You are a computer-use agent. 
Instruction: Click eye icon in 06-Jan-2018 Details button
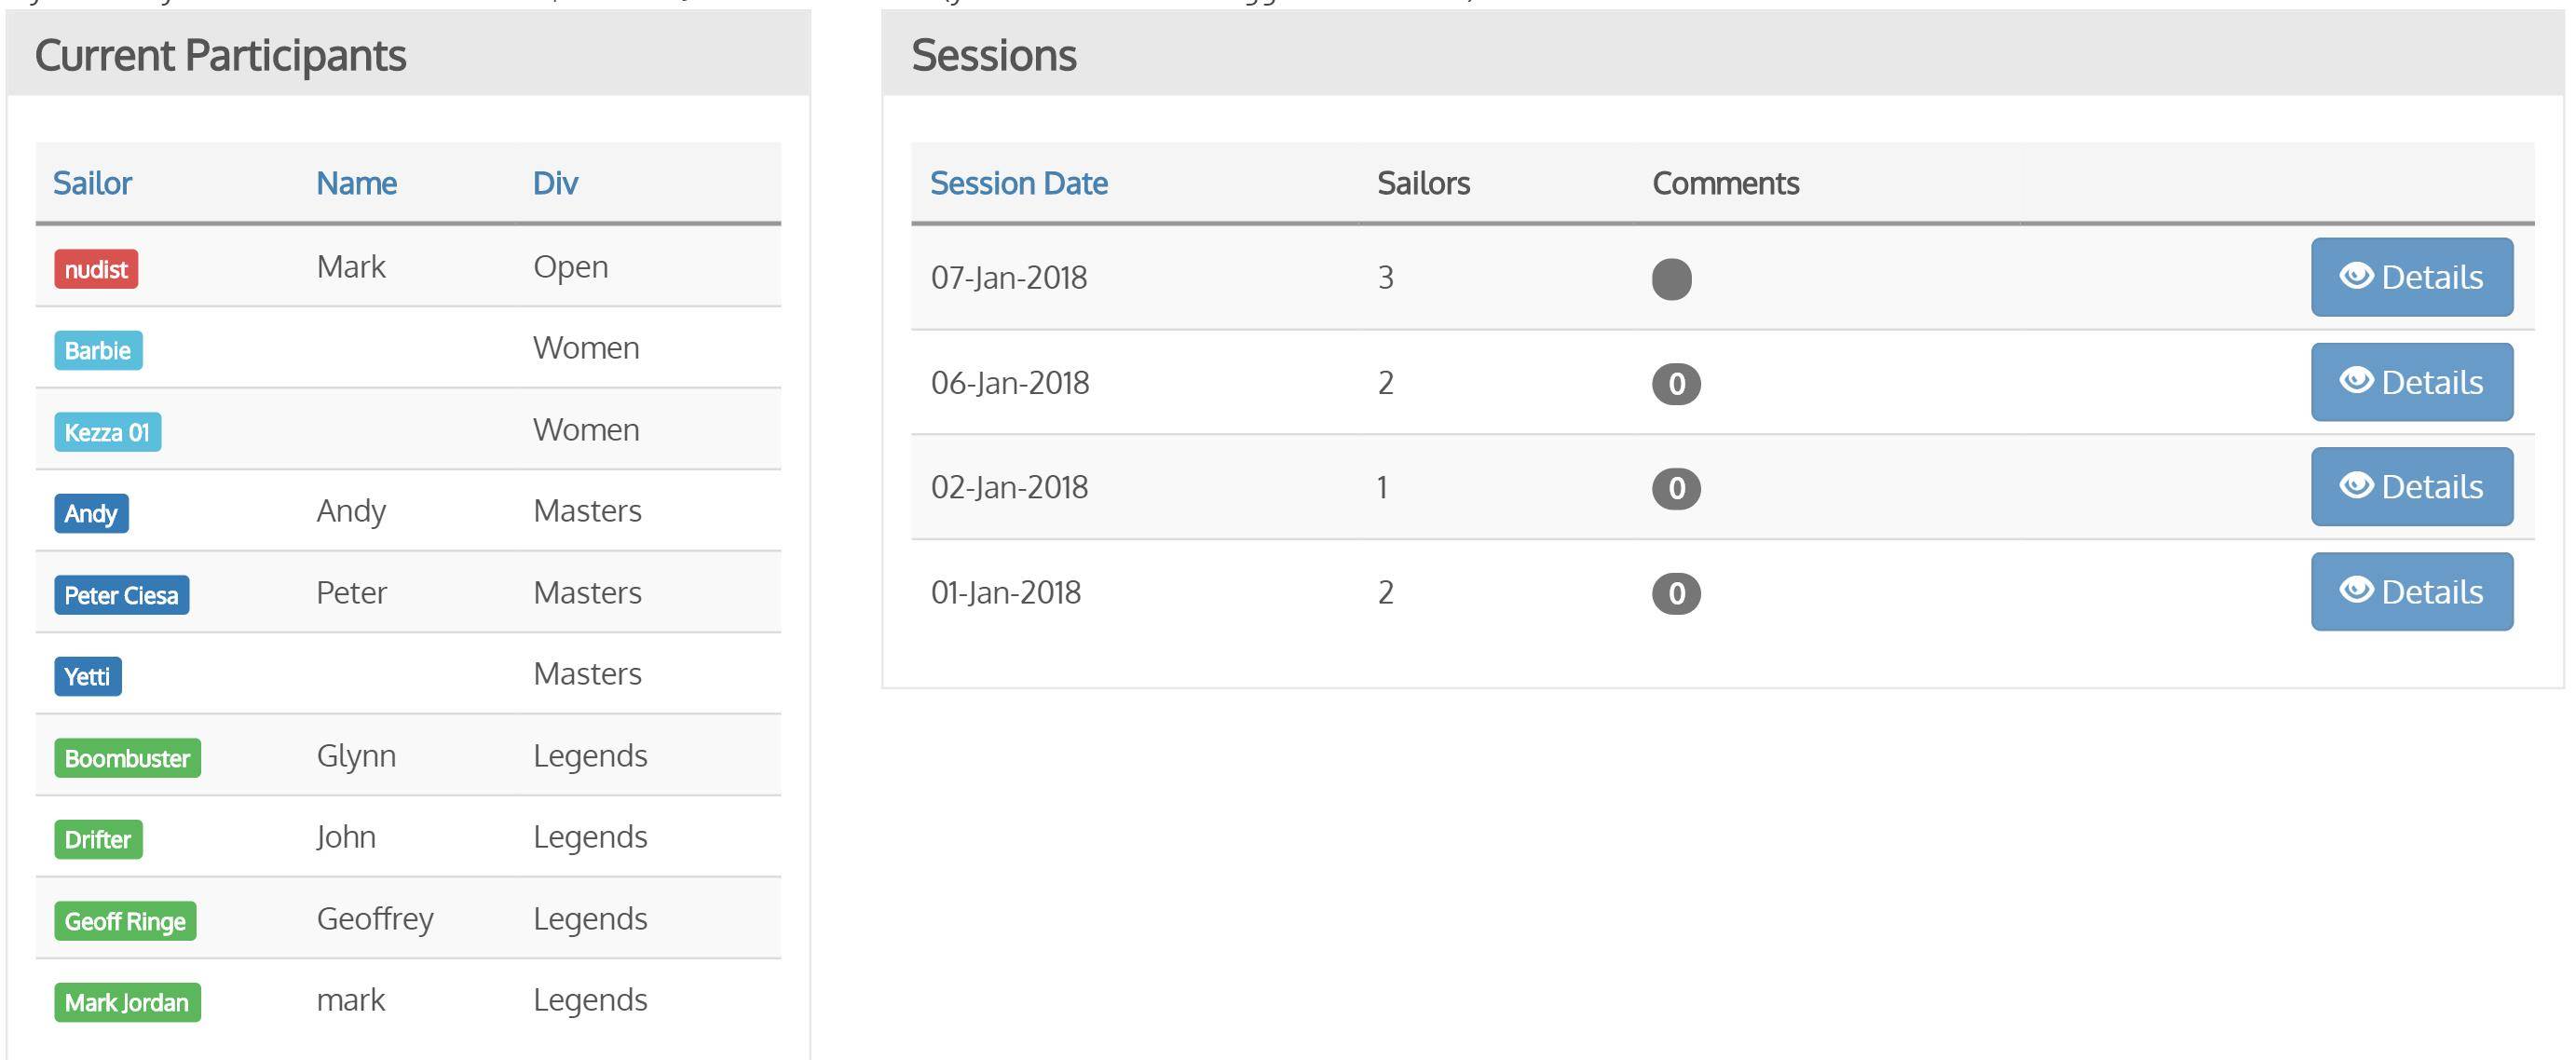pos(2356,381)
